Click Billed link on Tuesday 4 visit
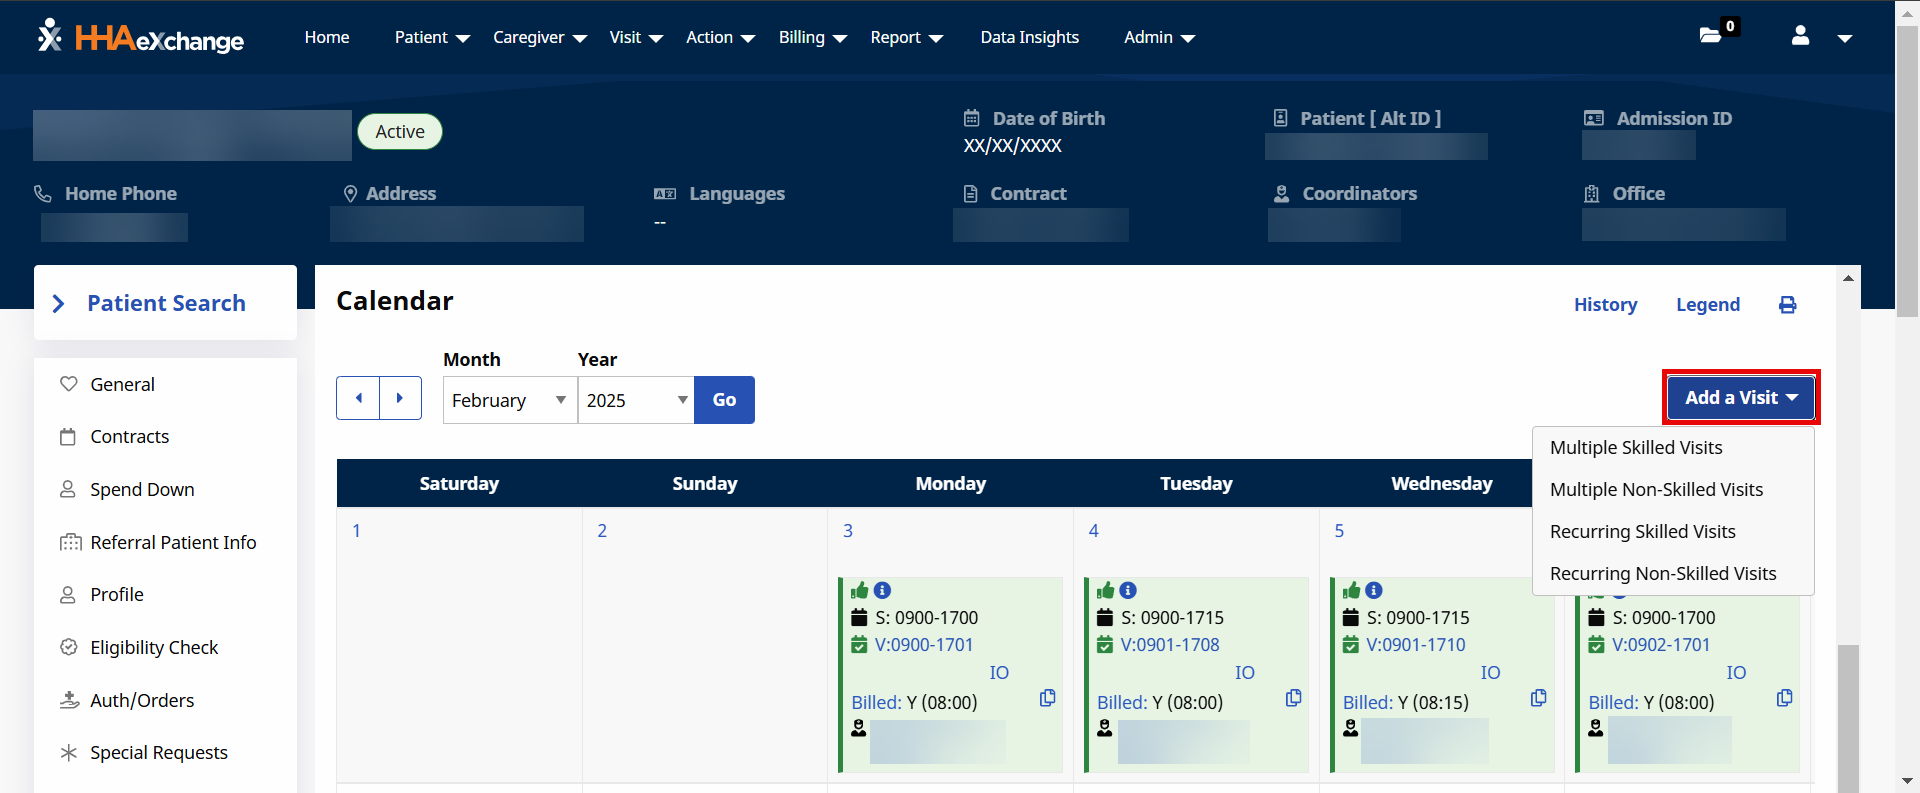This screenshot has height=793, width=1920. (x=1122, y=703)
